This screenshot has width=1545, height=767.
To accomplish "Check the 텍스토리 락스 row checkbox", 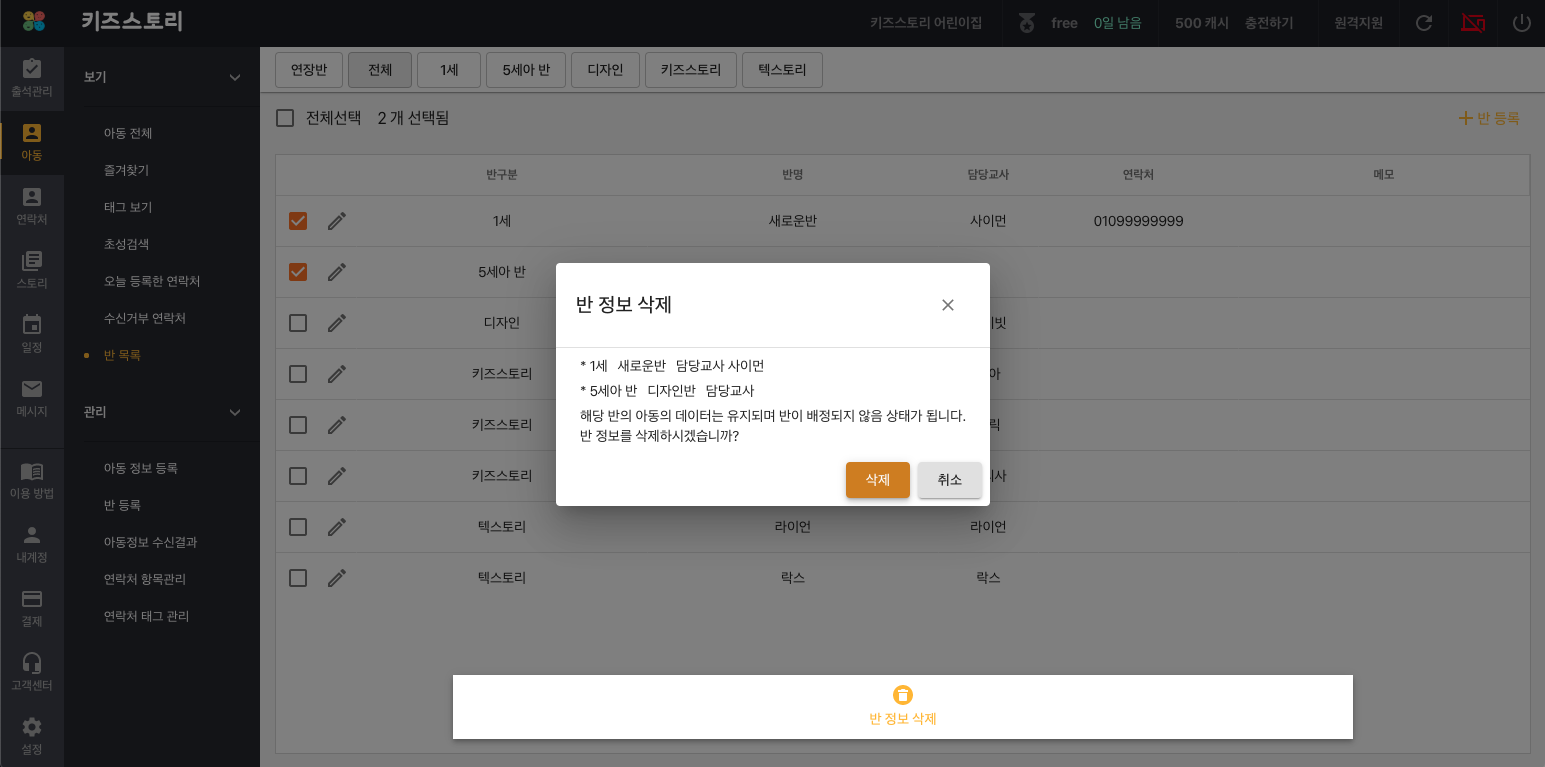I will click(x=298, y=578).
